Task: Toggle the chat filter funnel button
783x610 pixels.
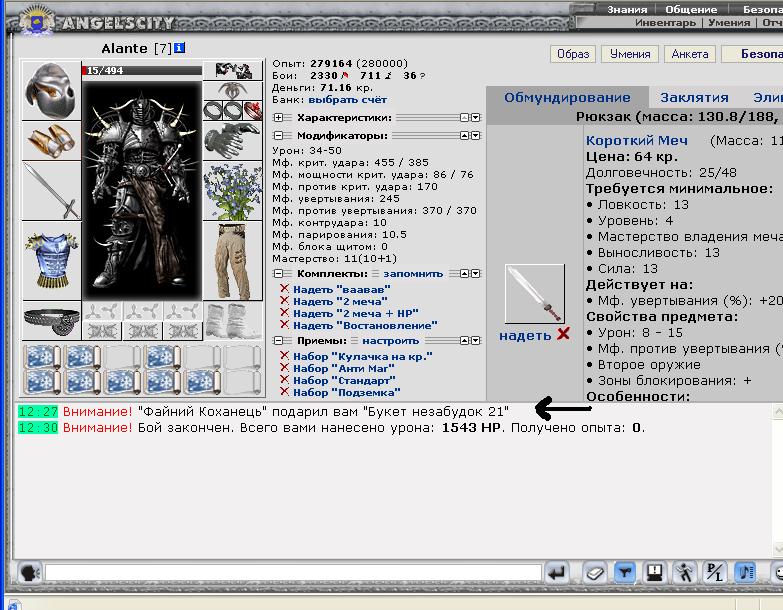Action: 624,573
